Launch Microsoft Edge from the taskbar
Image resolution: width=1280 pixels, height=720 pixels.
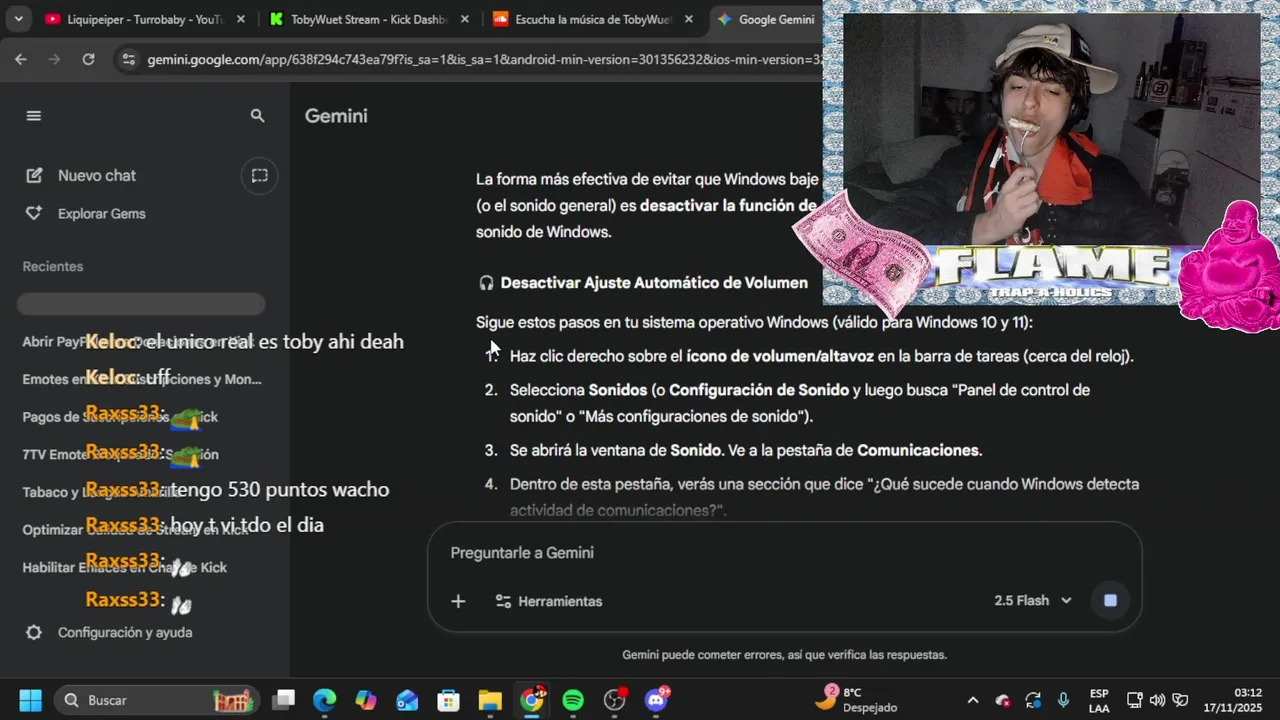[325, 700]
